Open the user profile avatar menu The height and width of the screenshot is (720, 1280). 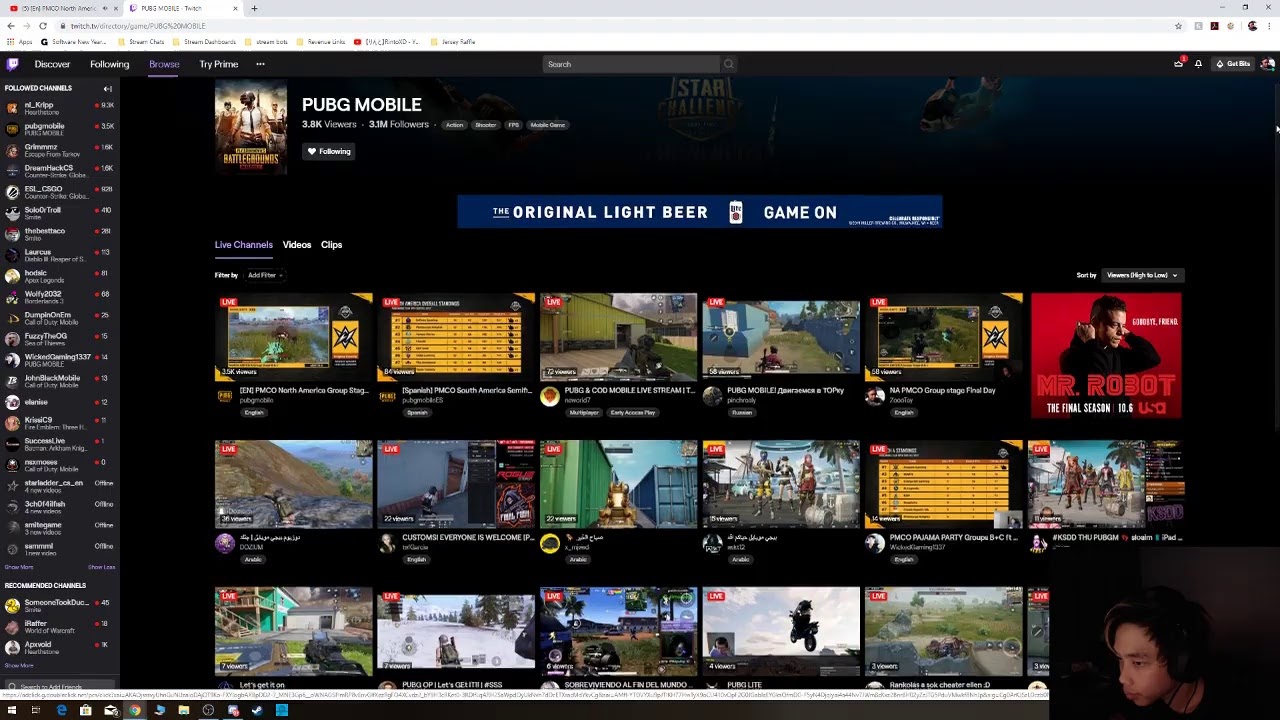1267,64
